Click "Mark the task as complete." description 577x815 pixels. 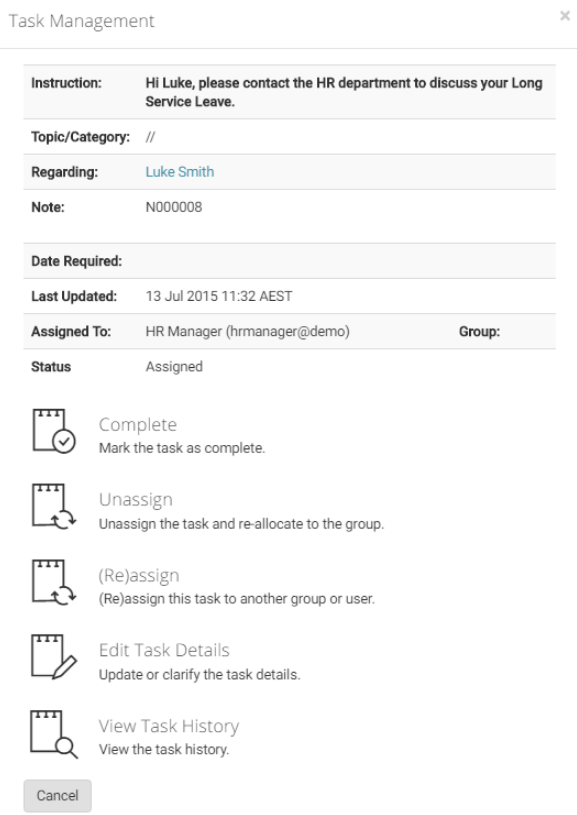point(182,448)
